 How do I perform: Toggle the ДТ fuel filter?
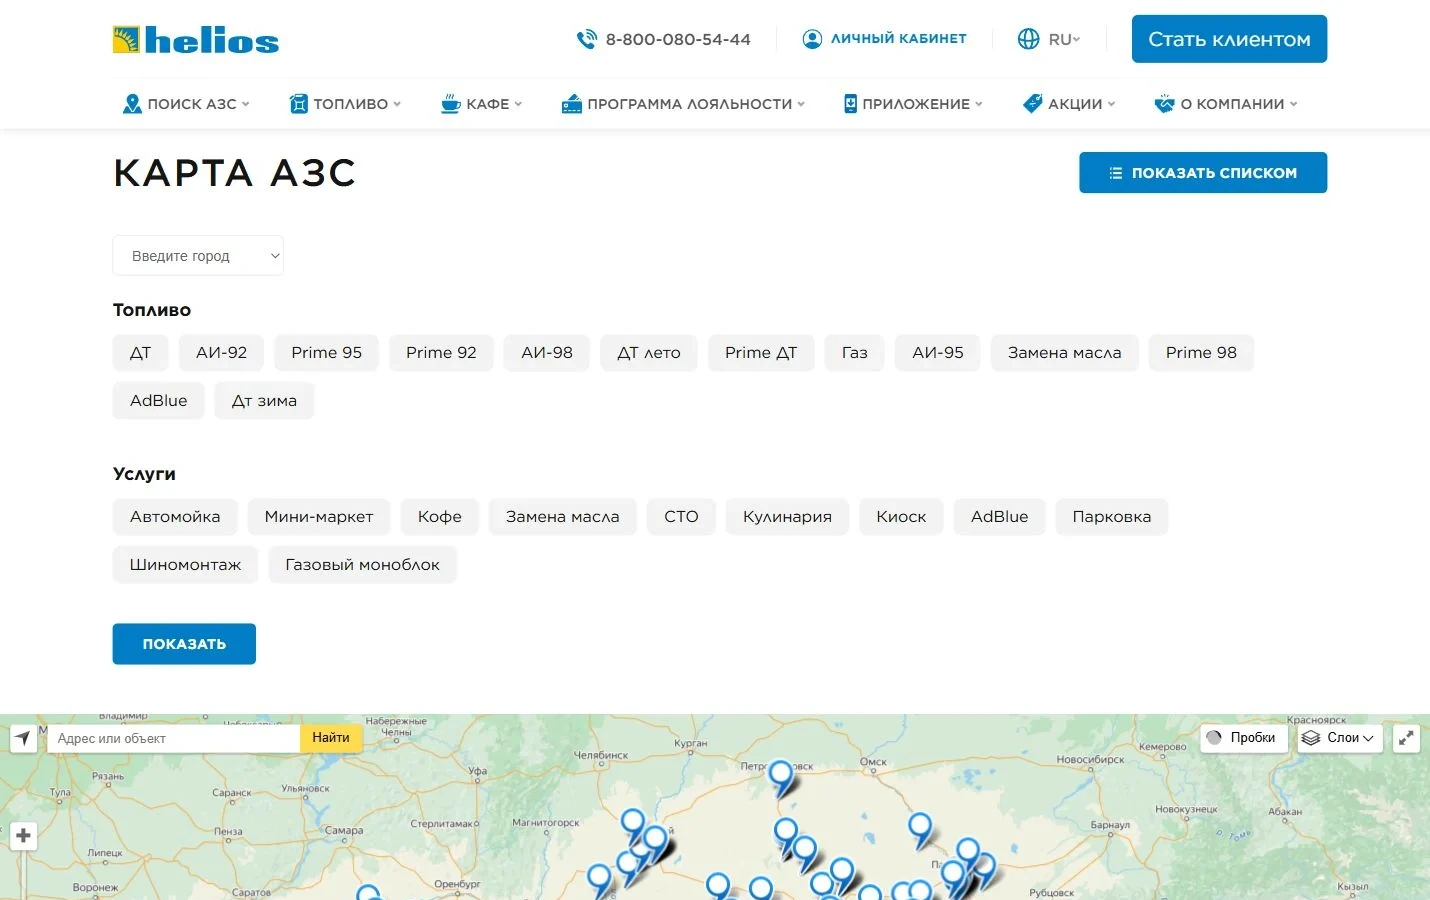point(140,353)
